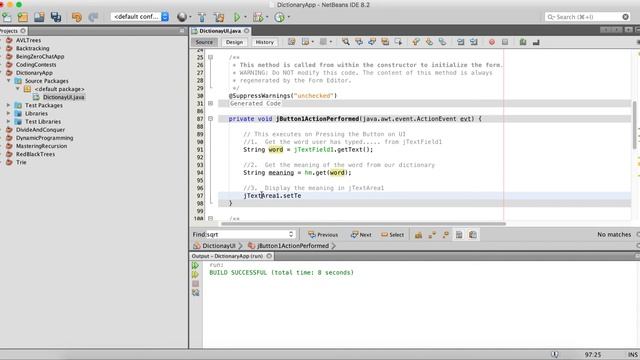Collapse the Source Packages tree node

tap(9, 81)
